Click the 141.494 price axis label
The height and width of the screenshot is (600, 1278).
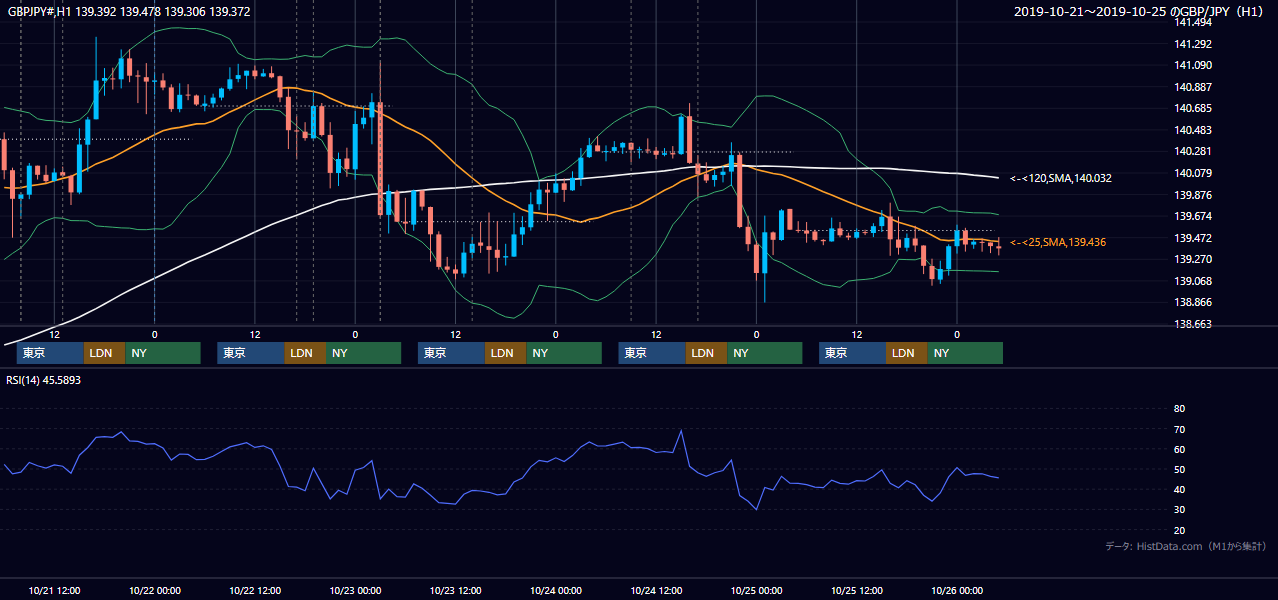1193,23
